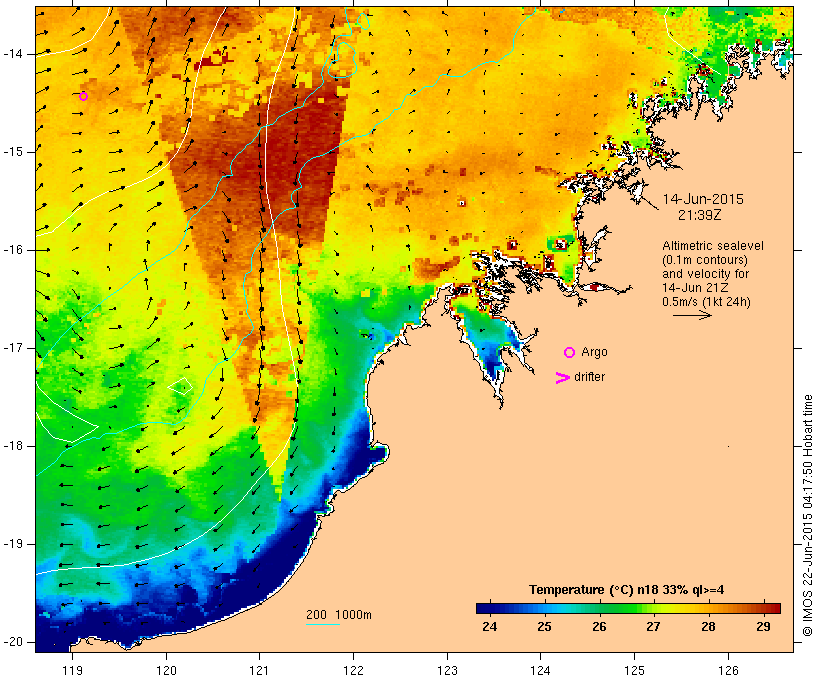This screenshot has width=820, height=680.
Task: Click the magenta Argo float marker on the map
Action: coord(83,96)
